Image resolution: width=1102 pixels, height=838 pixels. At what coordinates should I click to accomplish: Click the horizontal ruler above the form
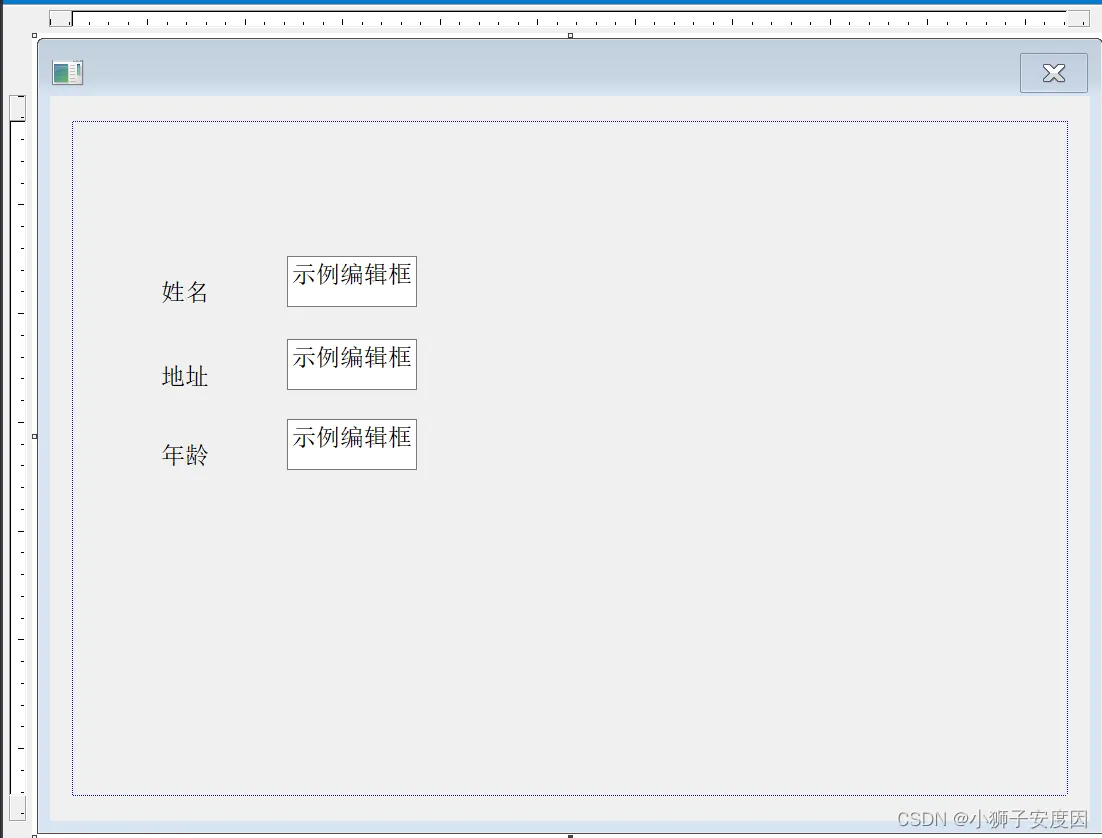550,17
